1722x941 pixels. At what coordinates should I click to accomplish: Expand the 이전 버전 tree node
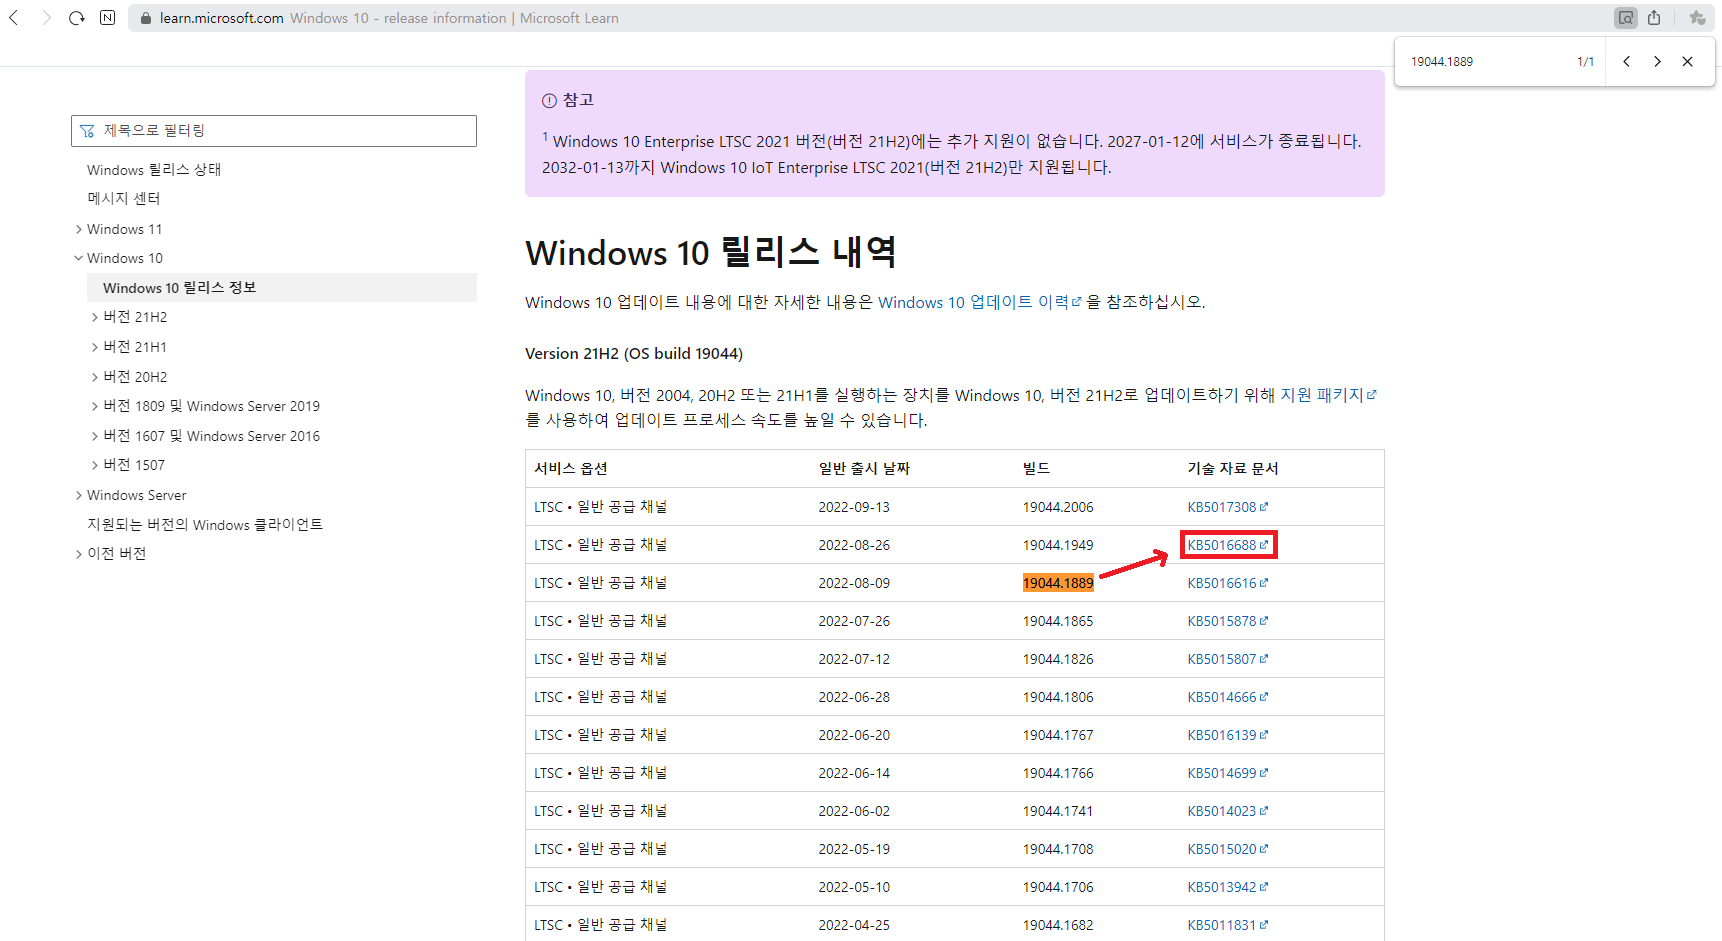[x=79, y=554]
